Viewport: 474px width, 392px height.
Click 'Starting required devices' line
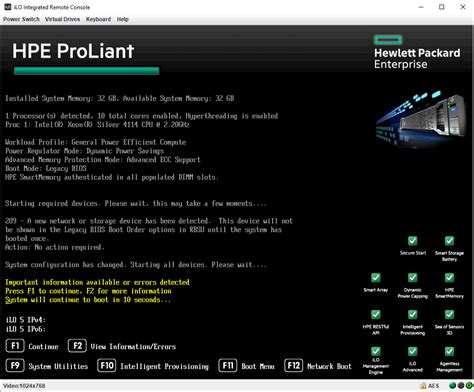tap(136, 203)
